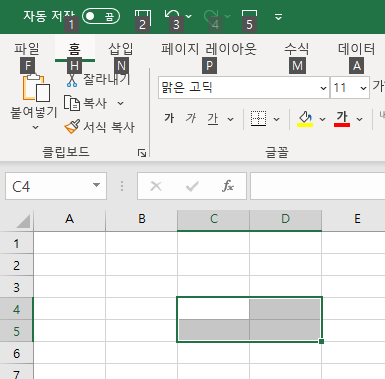
Task: Open the font size dropdown arrow
Action: click(363, 88)
